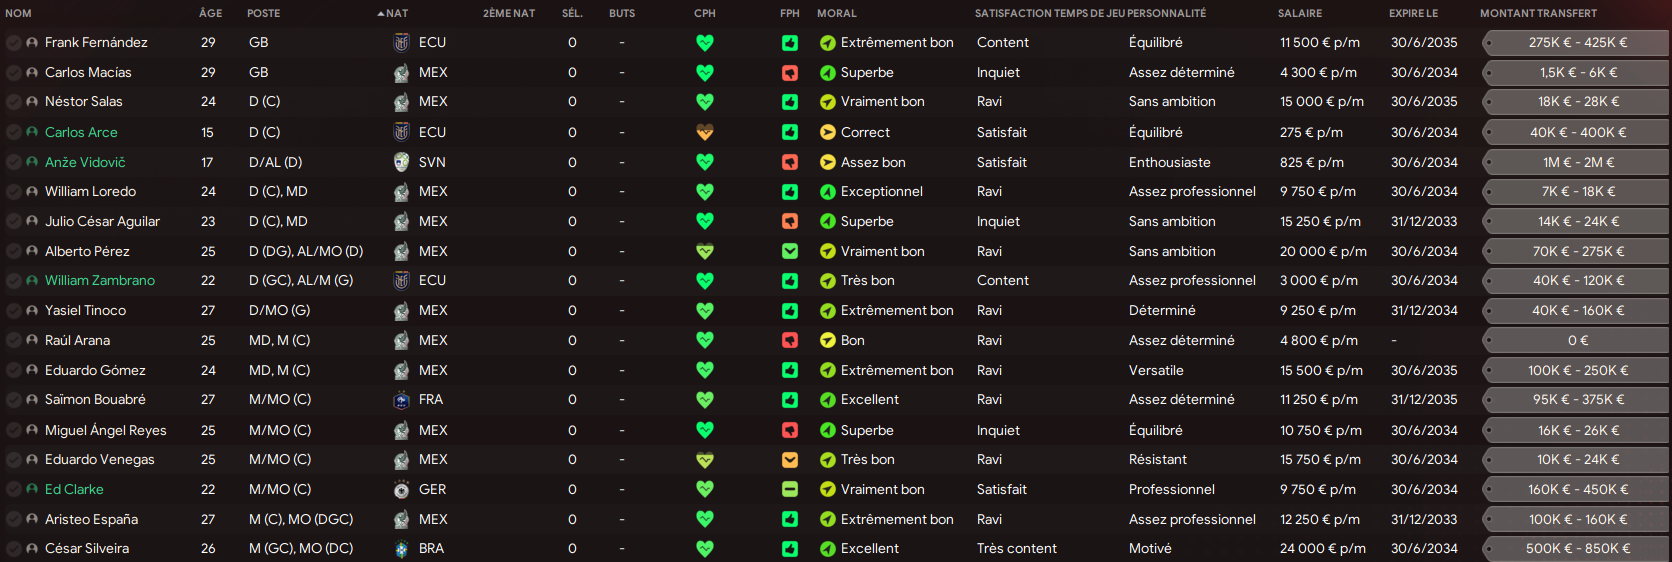Screen dimensions: 1672x562
Task: Open Yasiel Tinoco's player profile link
Action: (85, 311)
